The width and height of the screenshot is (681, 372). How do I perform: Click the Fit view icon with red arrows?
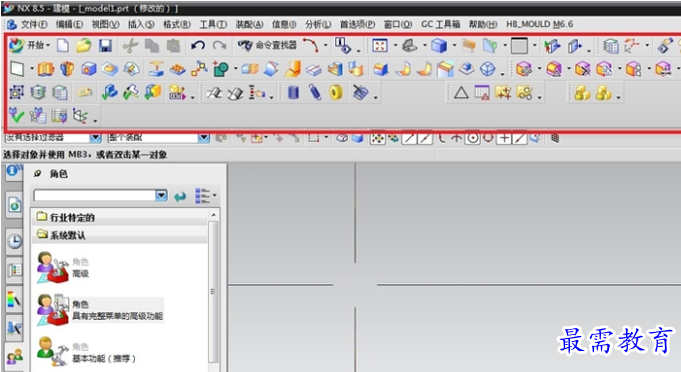click(x=380, y=45)
